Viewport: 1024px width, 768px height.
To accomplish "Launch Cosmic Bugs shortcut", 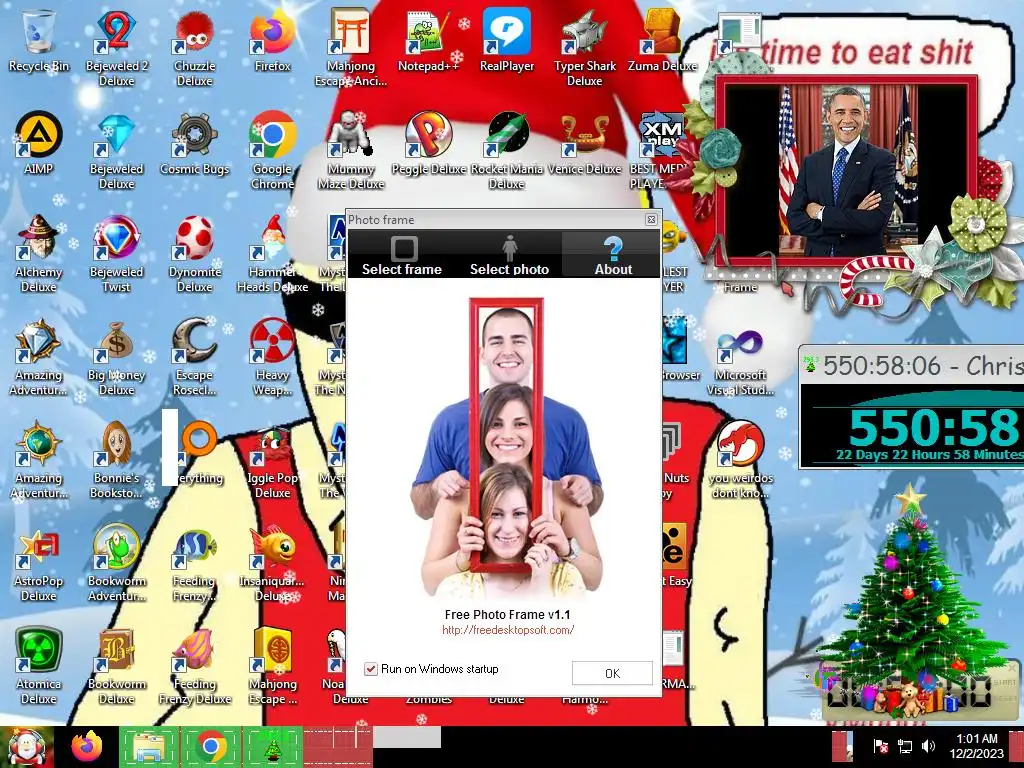I will click(195, 144).
